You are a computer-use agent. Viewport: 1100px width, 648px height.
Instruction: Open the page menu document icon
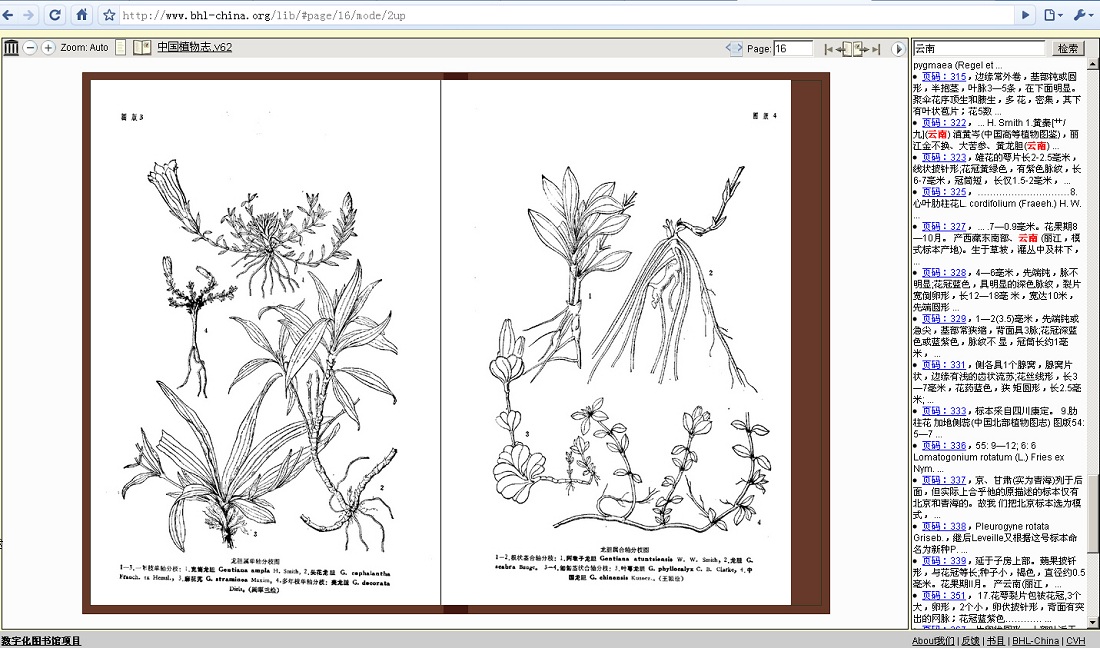(x=1053, y=15)
